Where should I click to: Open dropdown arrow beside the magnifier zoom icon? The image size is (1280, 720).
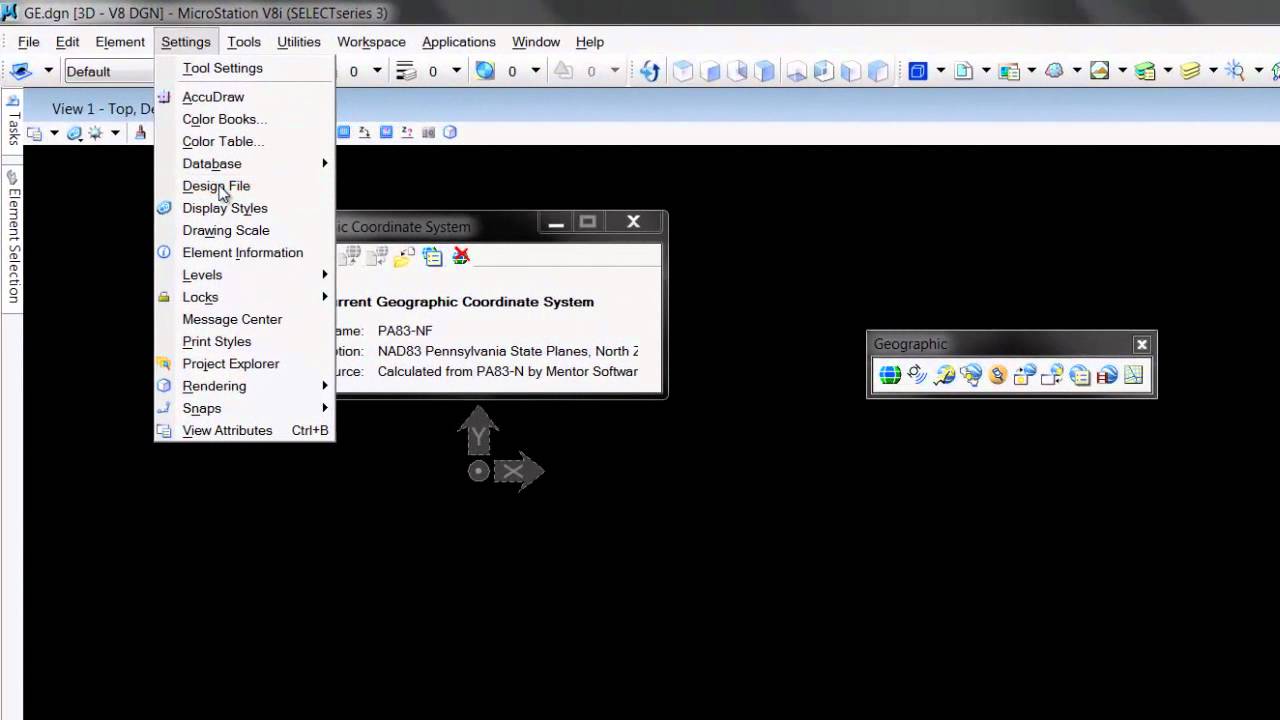(x=1257, y=71)
